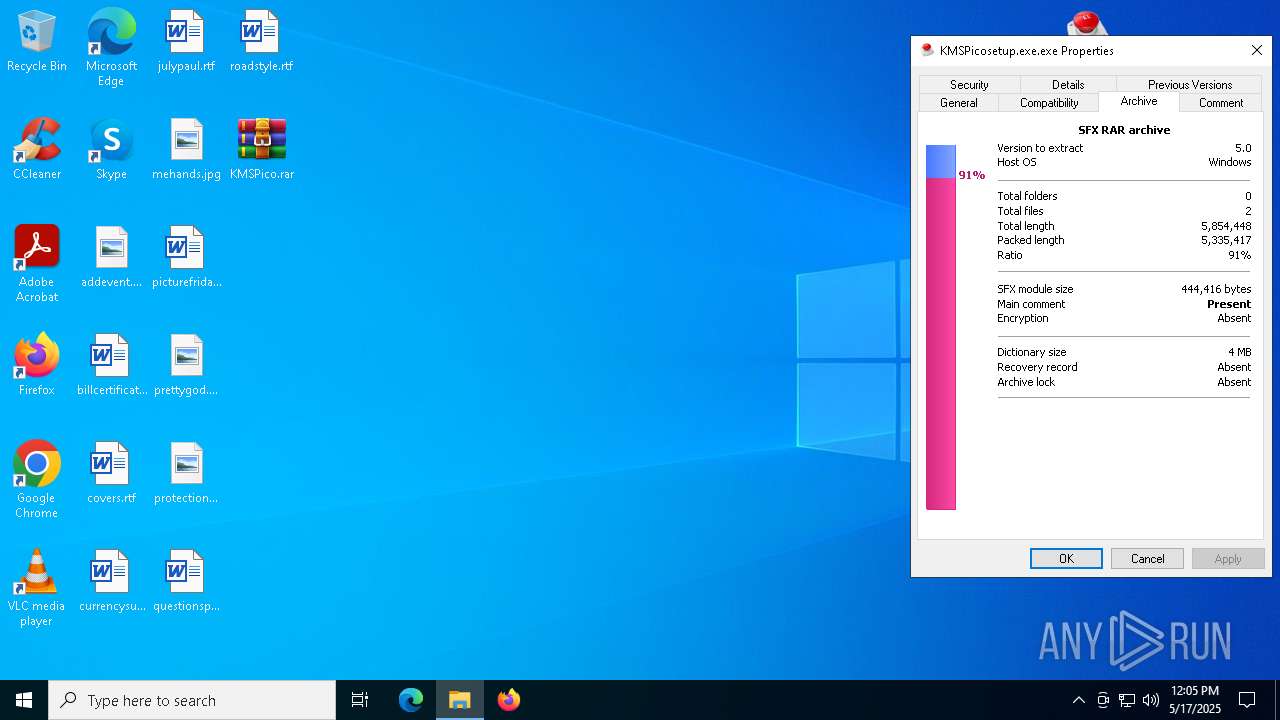Viewport: 1280px width, 720px height.
Task: Switch to the Details tab
Action: click(x=1068, y=85)
